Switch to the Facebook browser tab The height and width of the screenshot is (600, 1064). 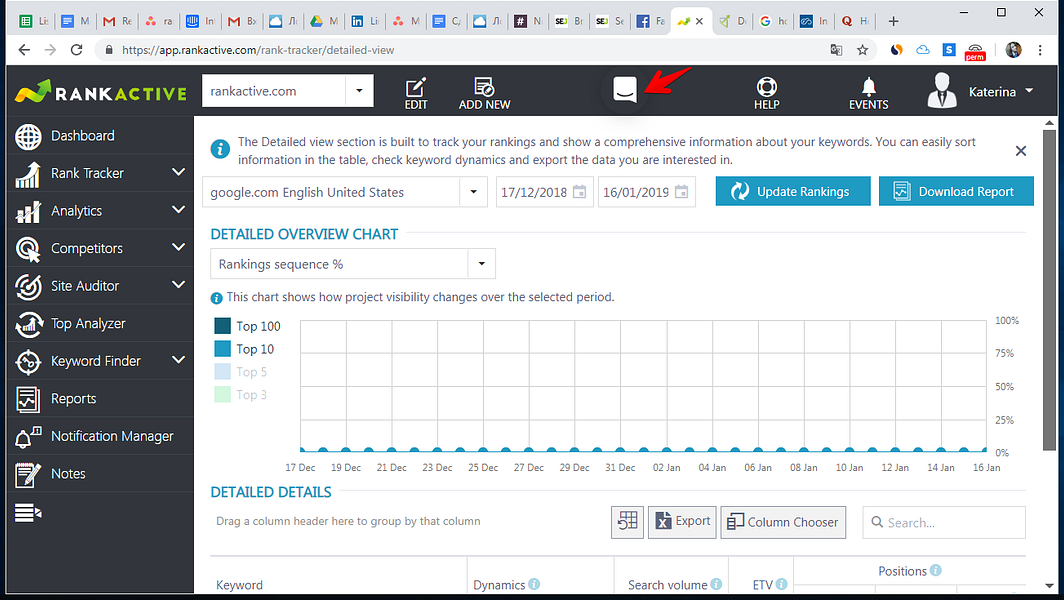click(x=650, y=21)
